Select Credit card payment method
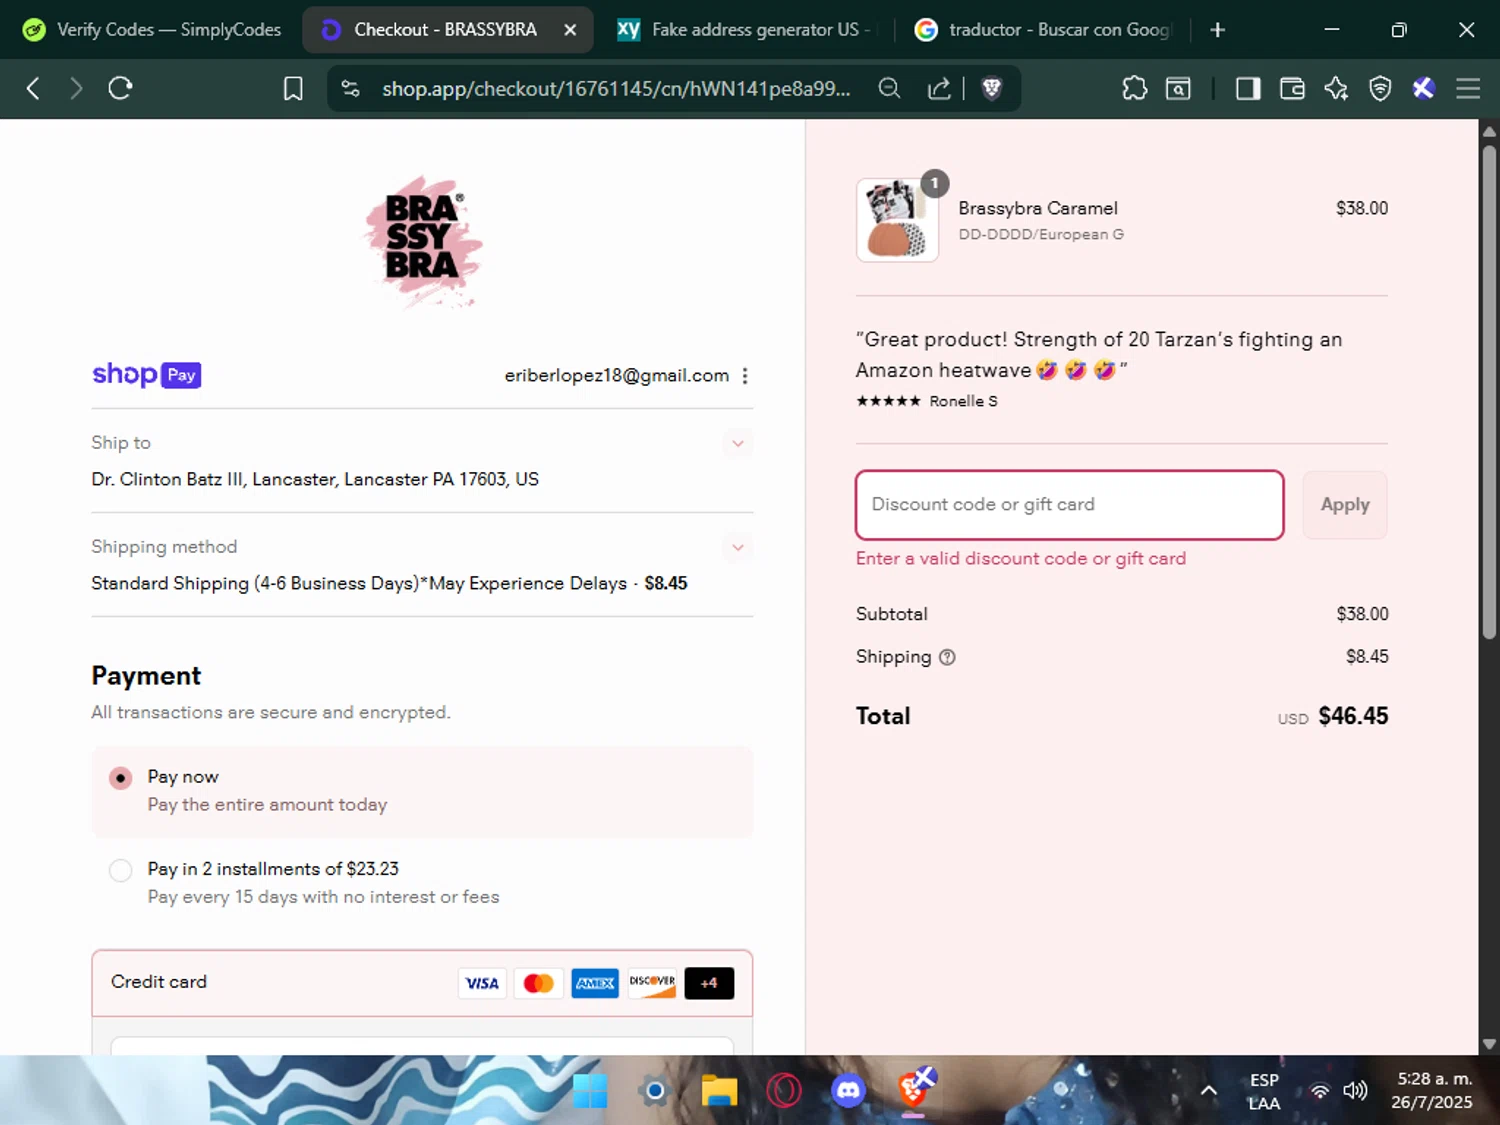Screen dimensions: 1500x1125 click(422, 983)
